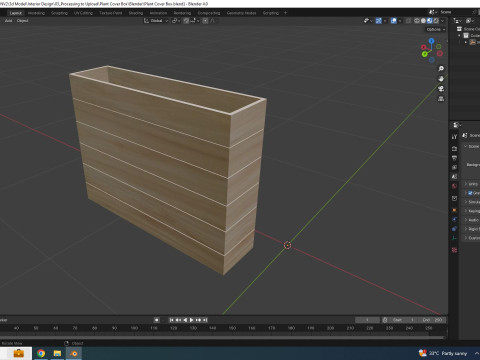Click the zoom magnifier viewport button

[x=441, y=68]
